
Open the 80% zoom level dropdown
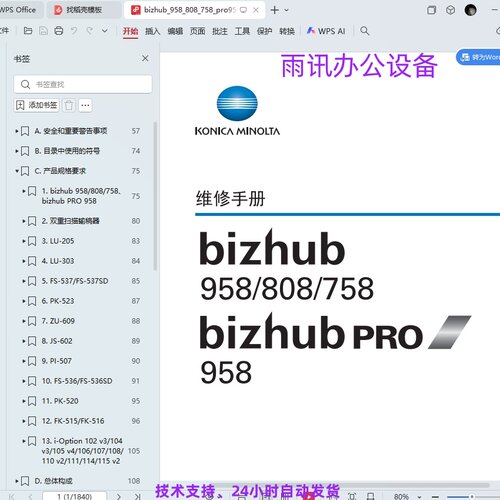tap(419, 497)
